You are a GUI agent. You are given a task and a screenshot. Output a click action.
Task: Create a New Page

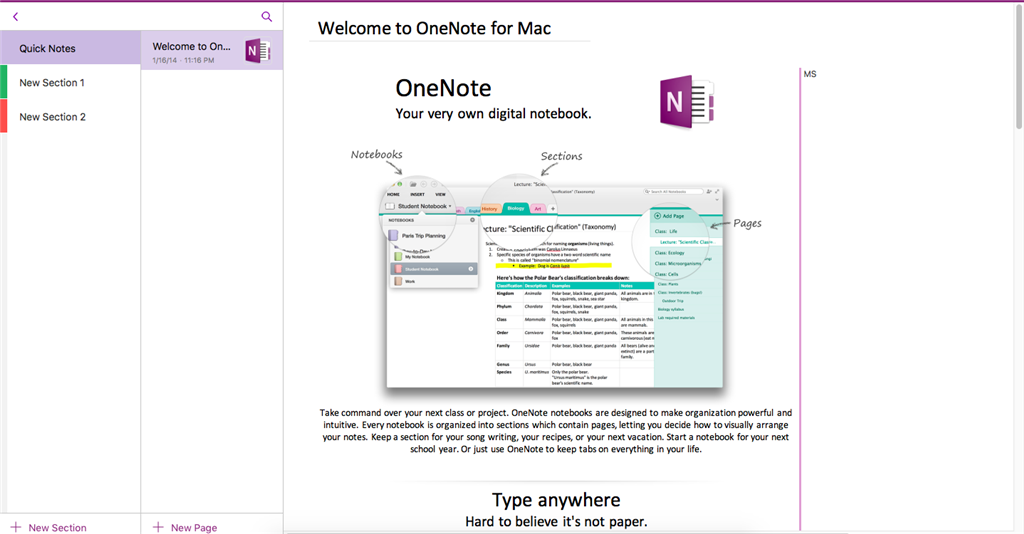point(185,527)
